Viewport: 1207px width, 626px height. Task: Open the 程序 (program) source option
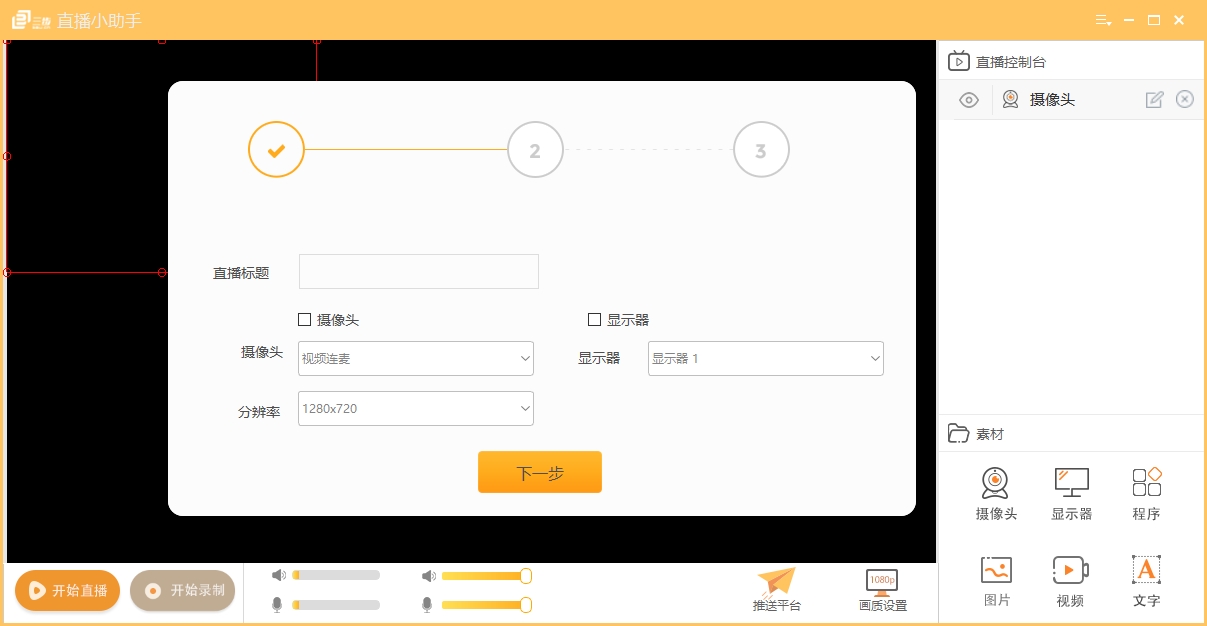pos(1146,493)
